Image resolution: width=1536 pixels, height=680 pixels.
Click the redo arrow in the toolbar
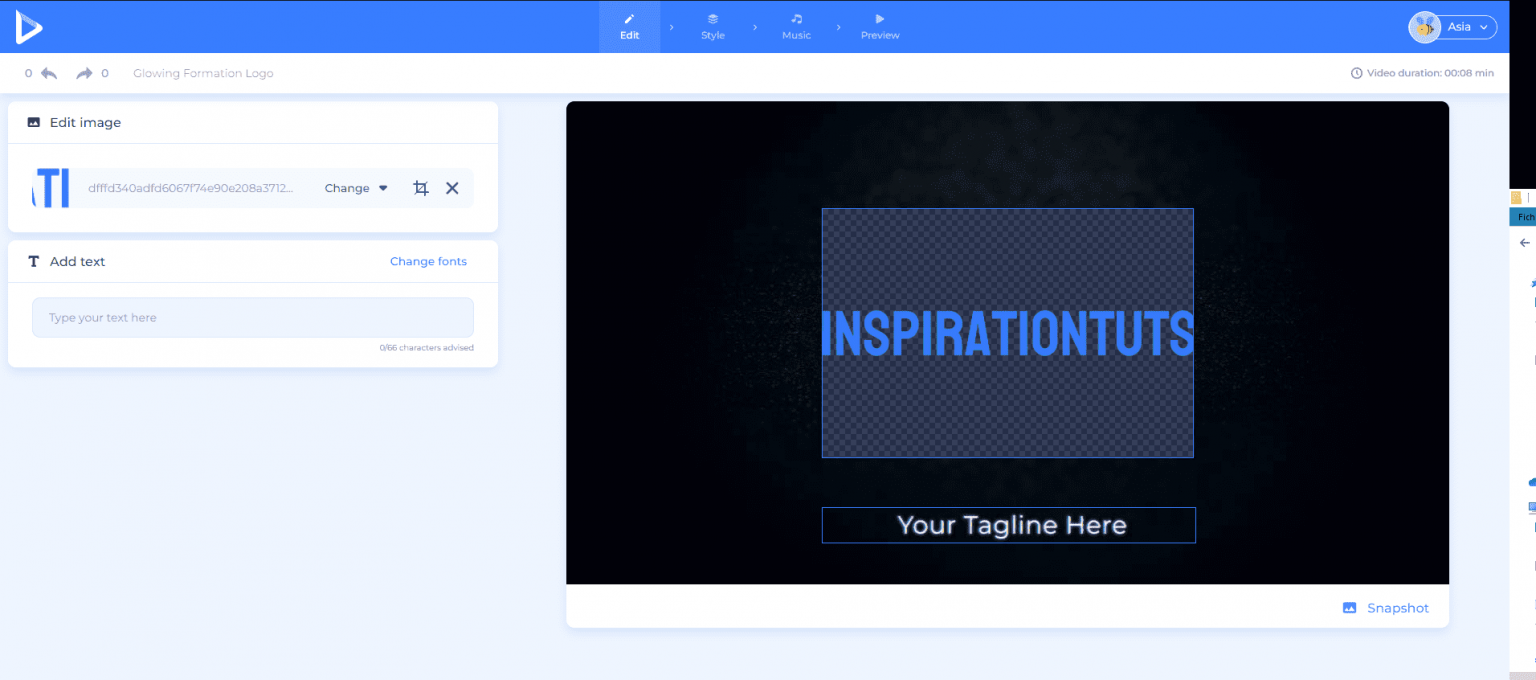tap(85, 72)
